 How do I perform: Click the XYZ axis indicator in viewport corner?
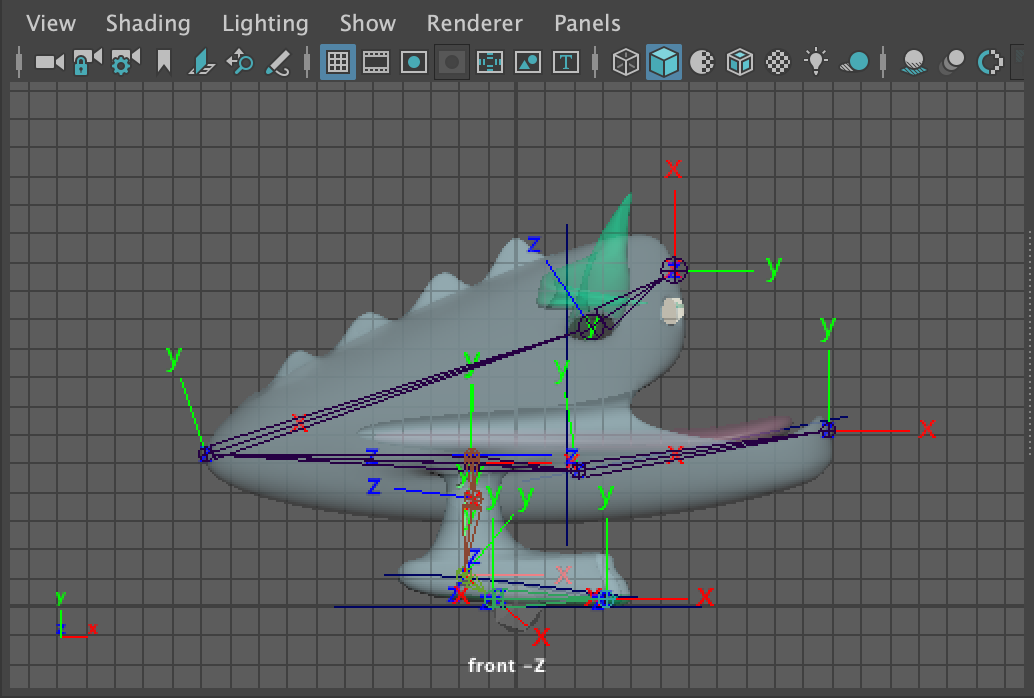tap(75, 615)
